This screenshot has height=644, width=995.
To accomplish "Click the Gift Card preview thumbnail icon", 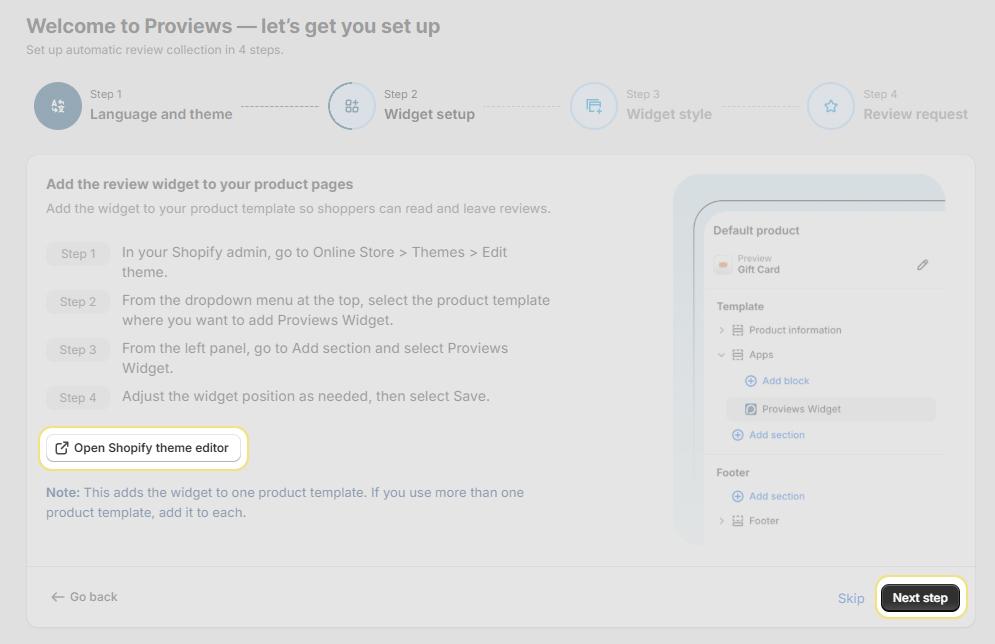I will point(723,265).
